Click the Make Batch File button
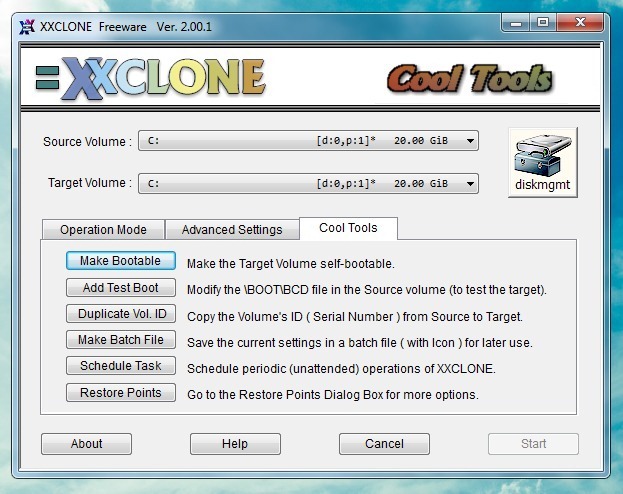 point(120,340)
